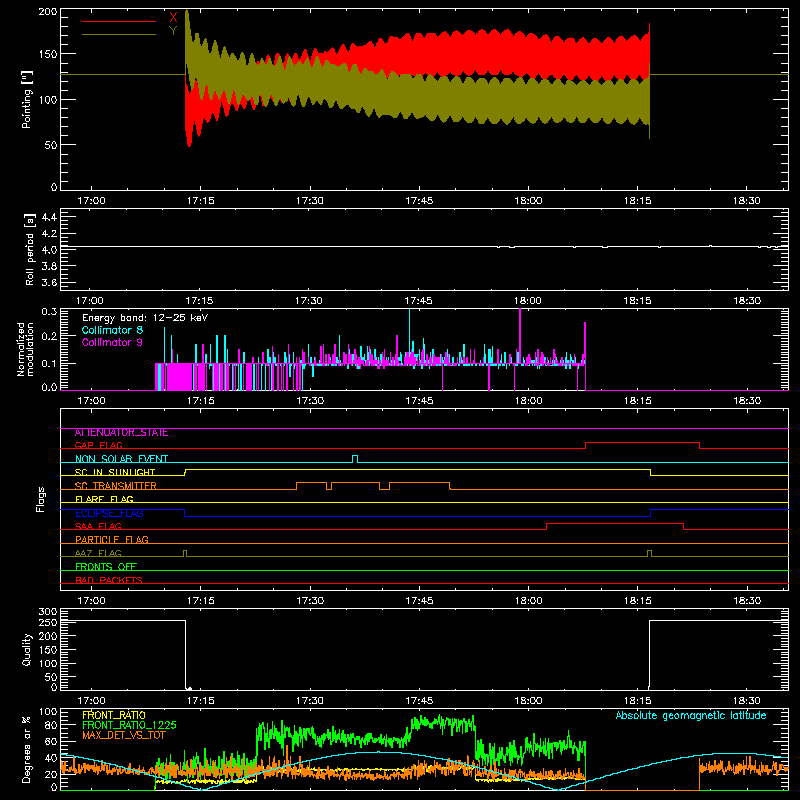Screen dimensions: 800x800
Task: Click the FRONT_RATIO_1225 legend entry
Action: point(129,725)
